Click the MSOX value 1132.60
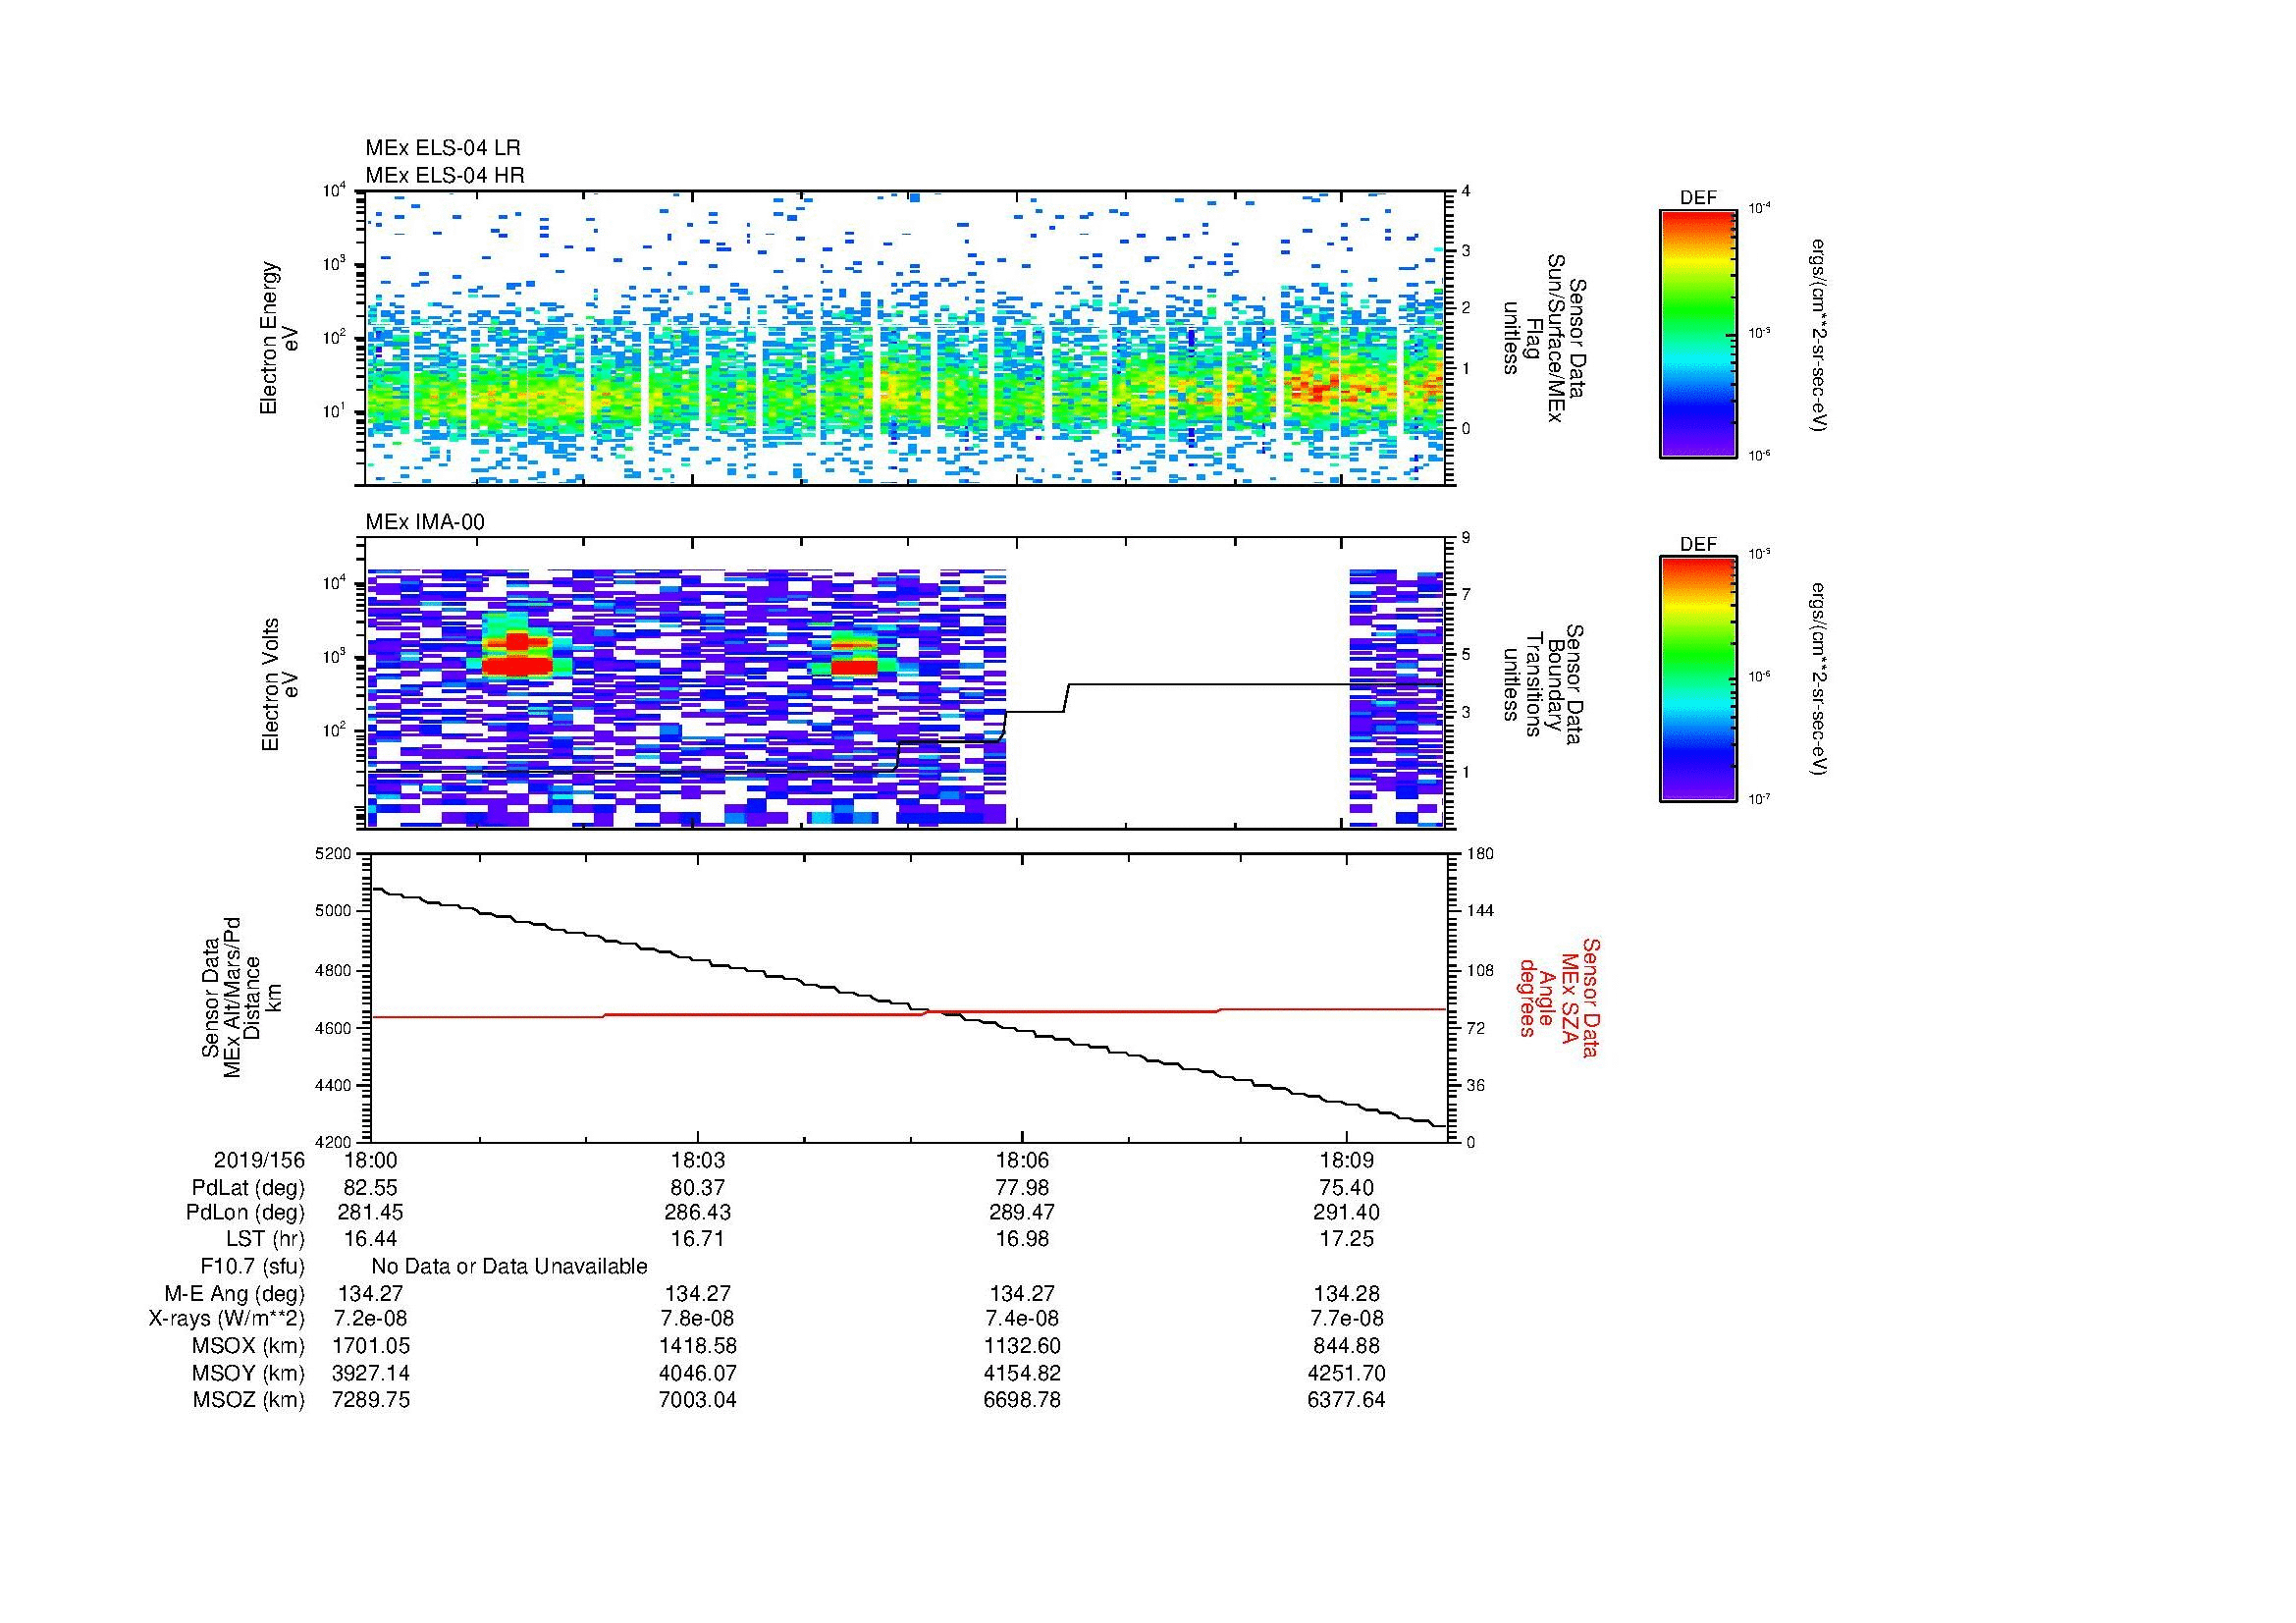This screenshot has width=2296, height=1623. tap(1022, 1346)
